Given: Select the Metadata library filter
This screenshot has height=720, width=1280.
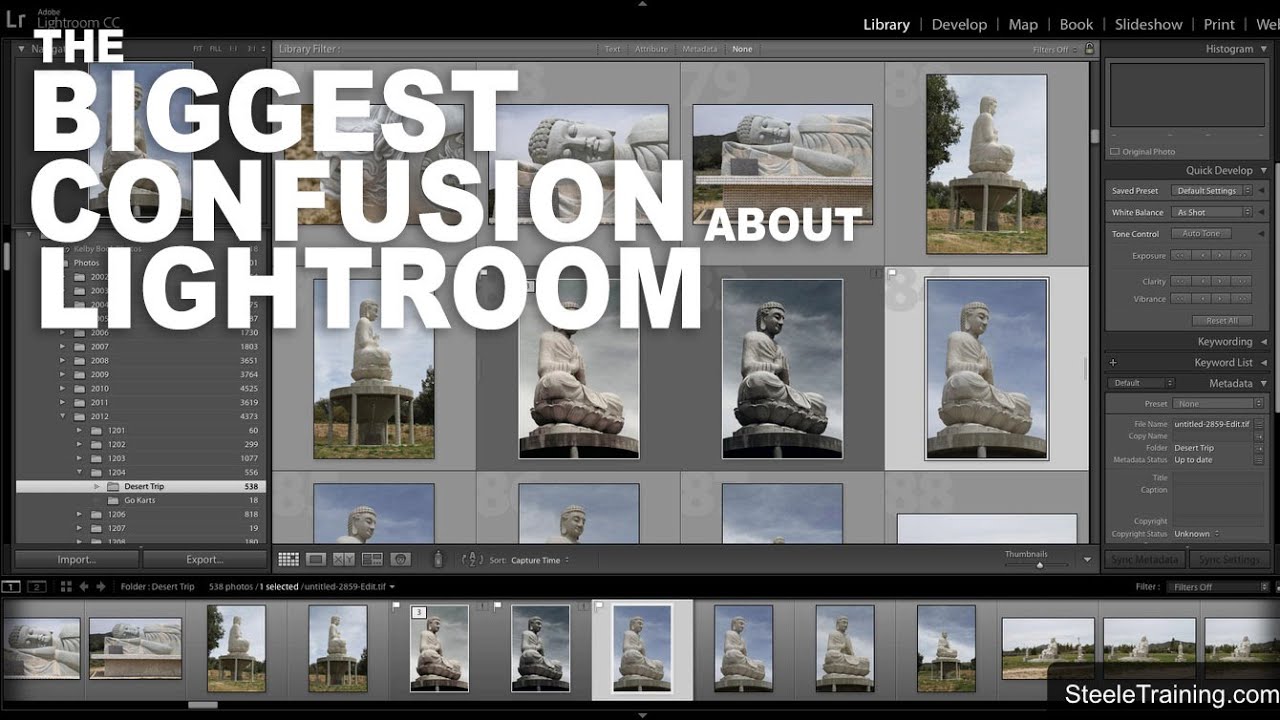Looking at the screenshot, I should coord(700,49).
